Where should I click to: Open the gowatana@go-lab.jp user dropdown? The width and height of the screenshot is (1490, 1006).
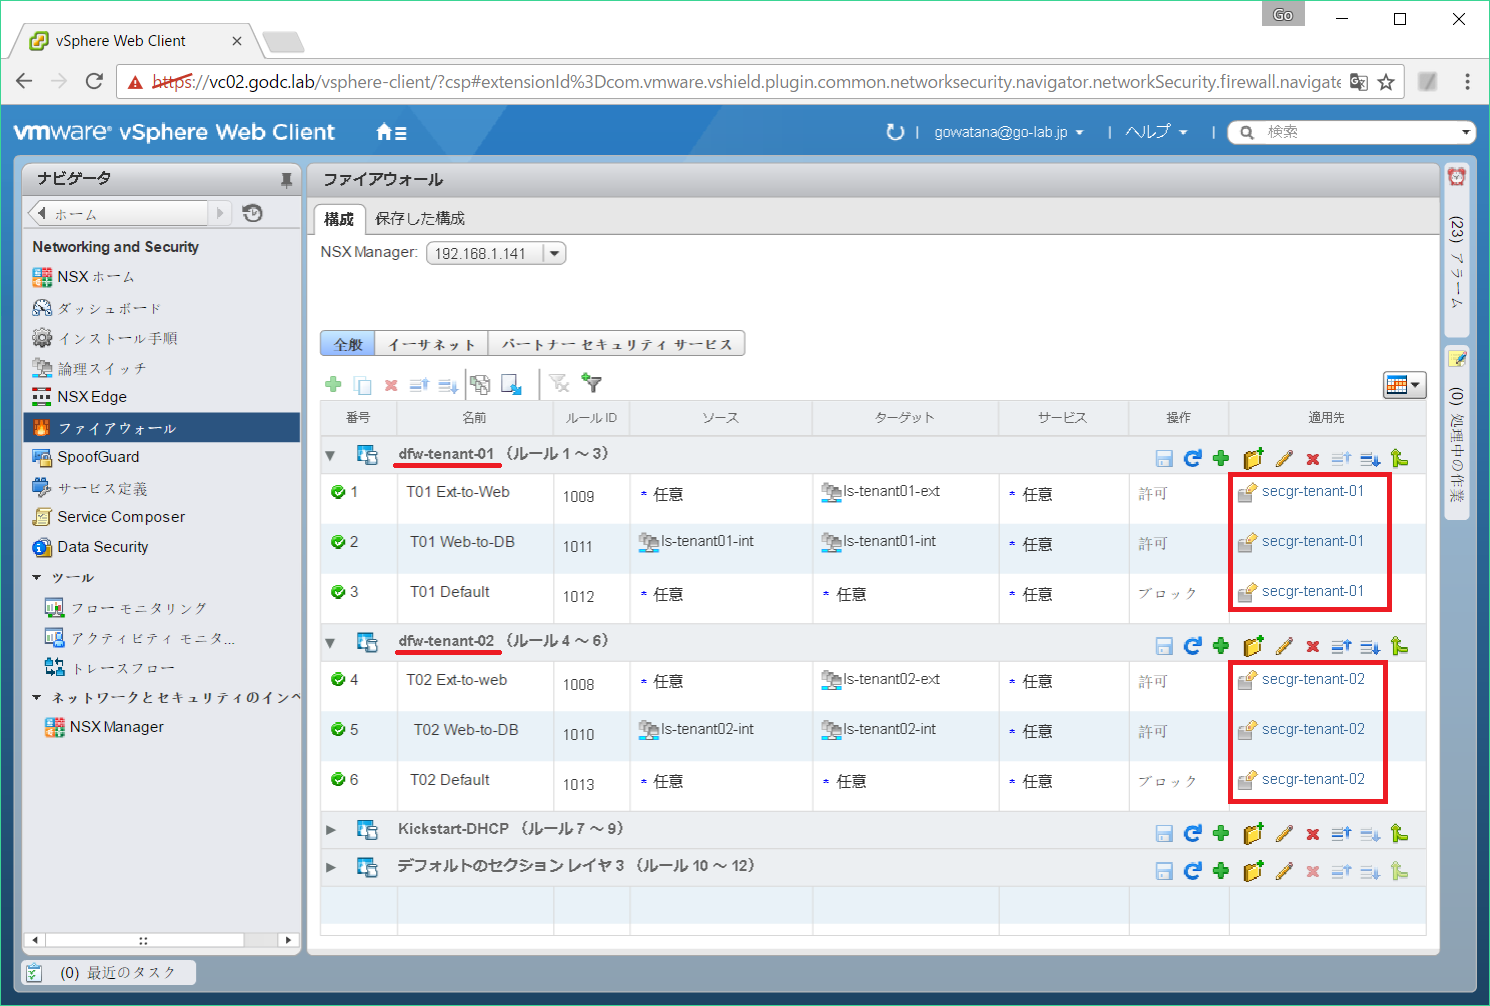[1008, 132]
